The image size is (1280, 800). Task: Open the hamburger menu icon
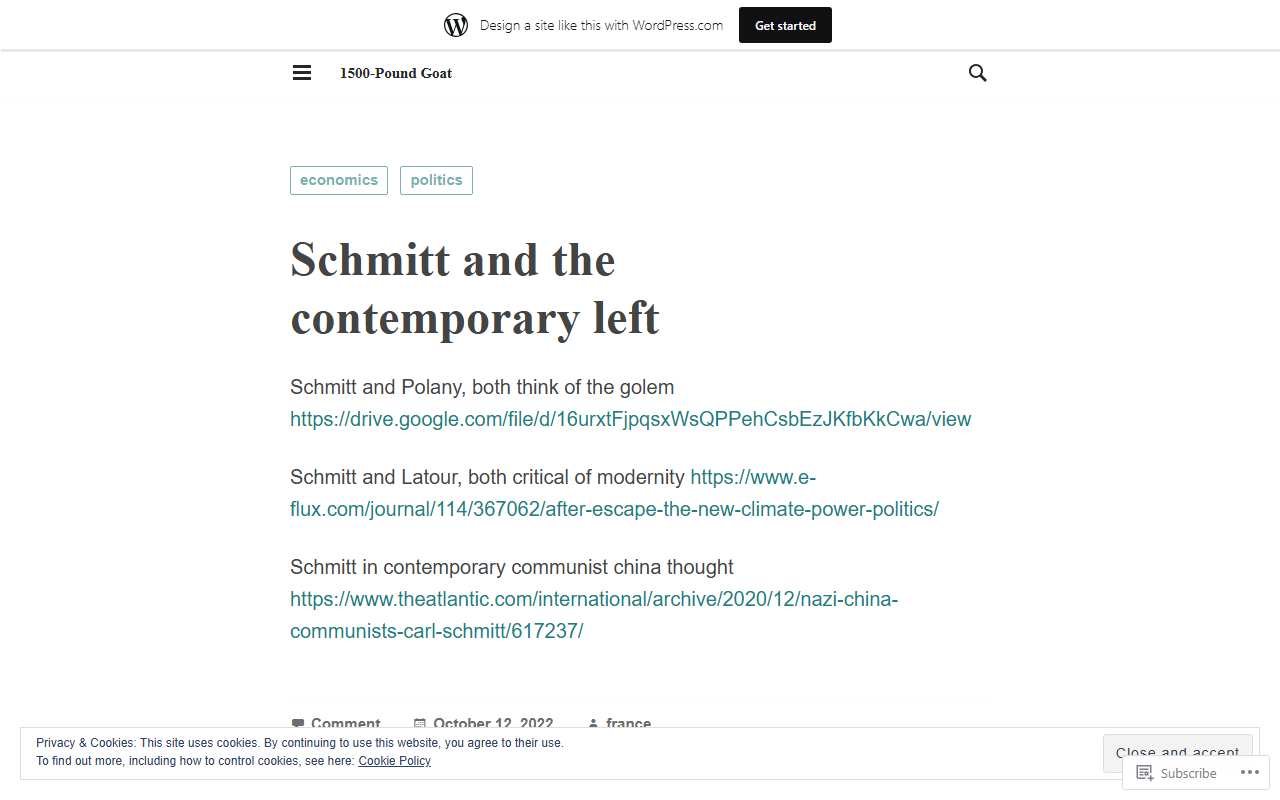(x=302, y=73)
